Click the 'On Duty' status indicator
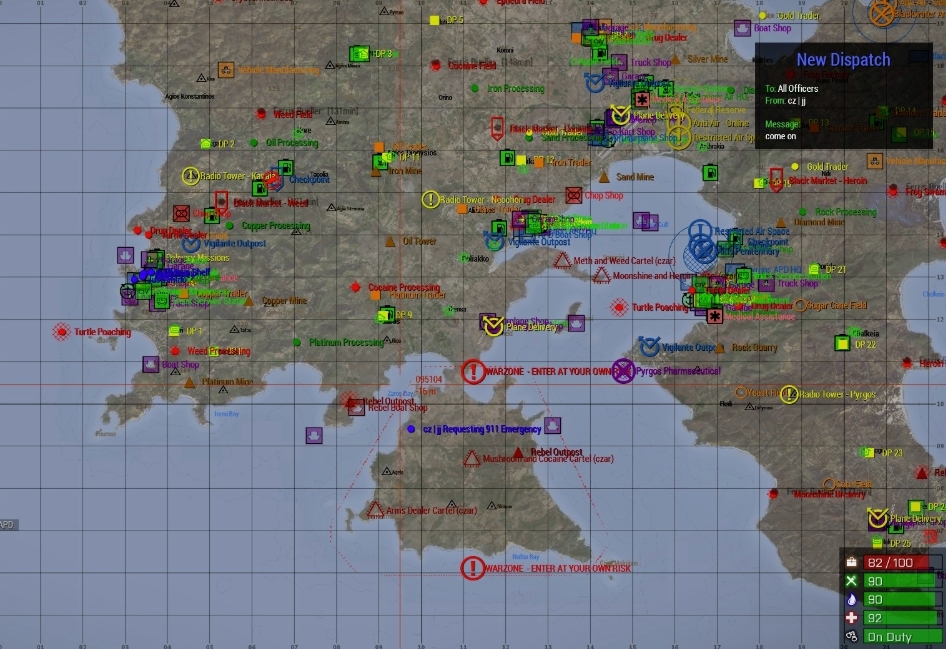This screenshot has height=649, width=946. [903, 636]
